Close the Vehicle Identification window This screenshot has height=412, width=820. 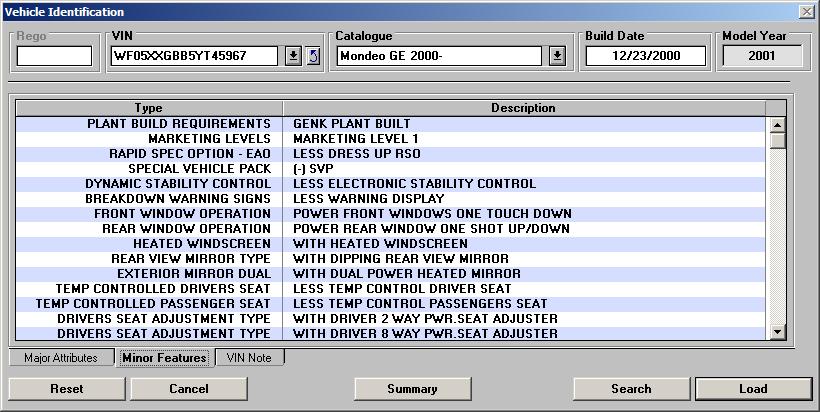pos(806,12)
